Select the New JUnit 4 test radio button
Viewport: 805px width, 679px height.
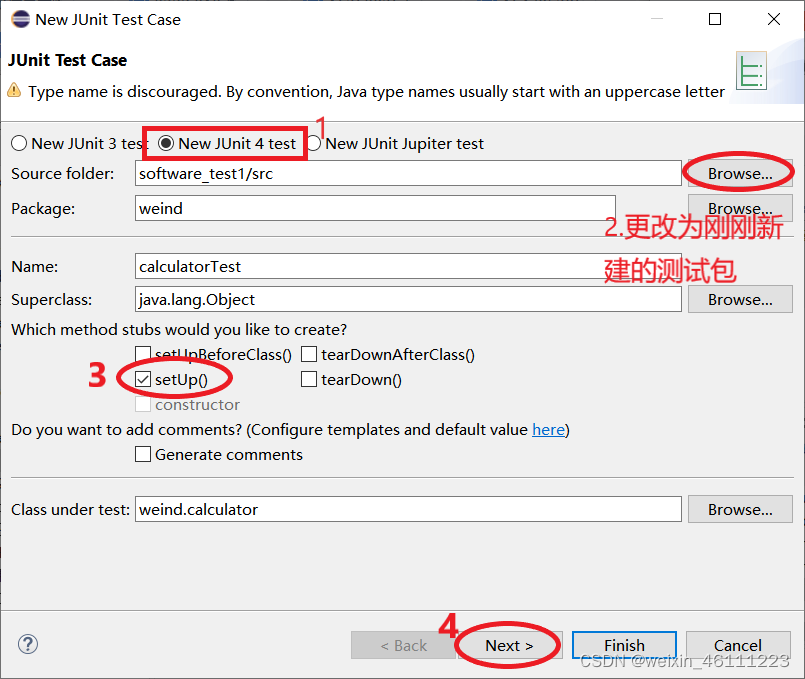tap(166, 143)
